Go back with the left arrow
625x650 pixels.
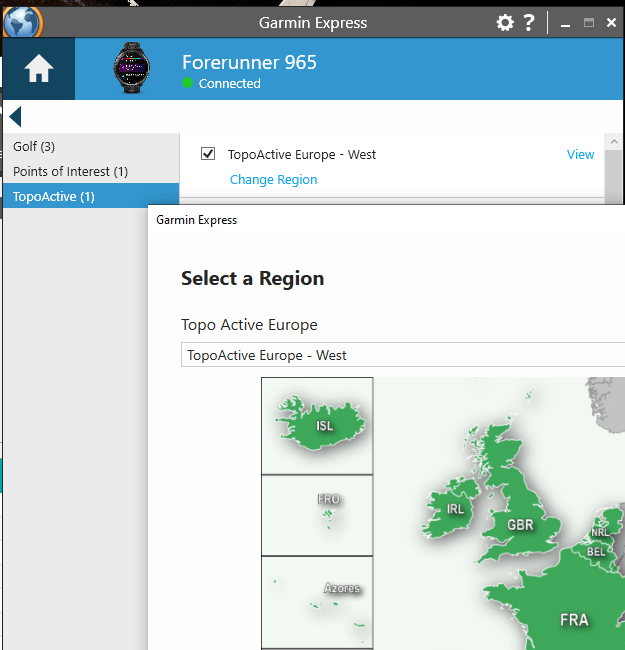(x=15, y=116)
